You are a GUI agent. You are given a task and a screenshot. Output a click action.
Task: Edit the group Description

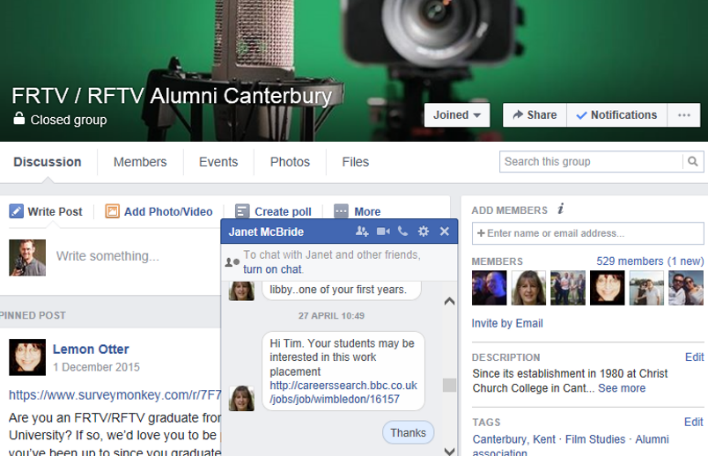click(694, 357)
